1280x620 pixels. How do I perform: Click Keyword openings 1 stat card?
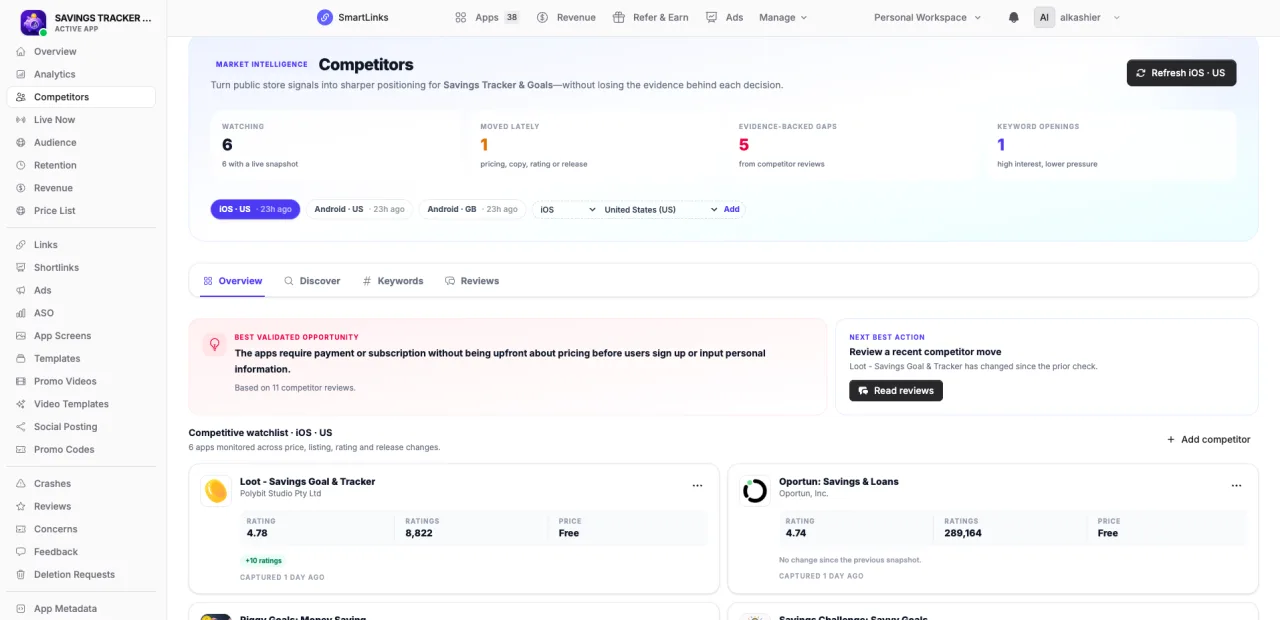click(x=1111, y=146)
